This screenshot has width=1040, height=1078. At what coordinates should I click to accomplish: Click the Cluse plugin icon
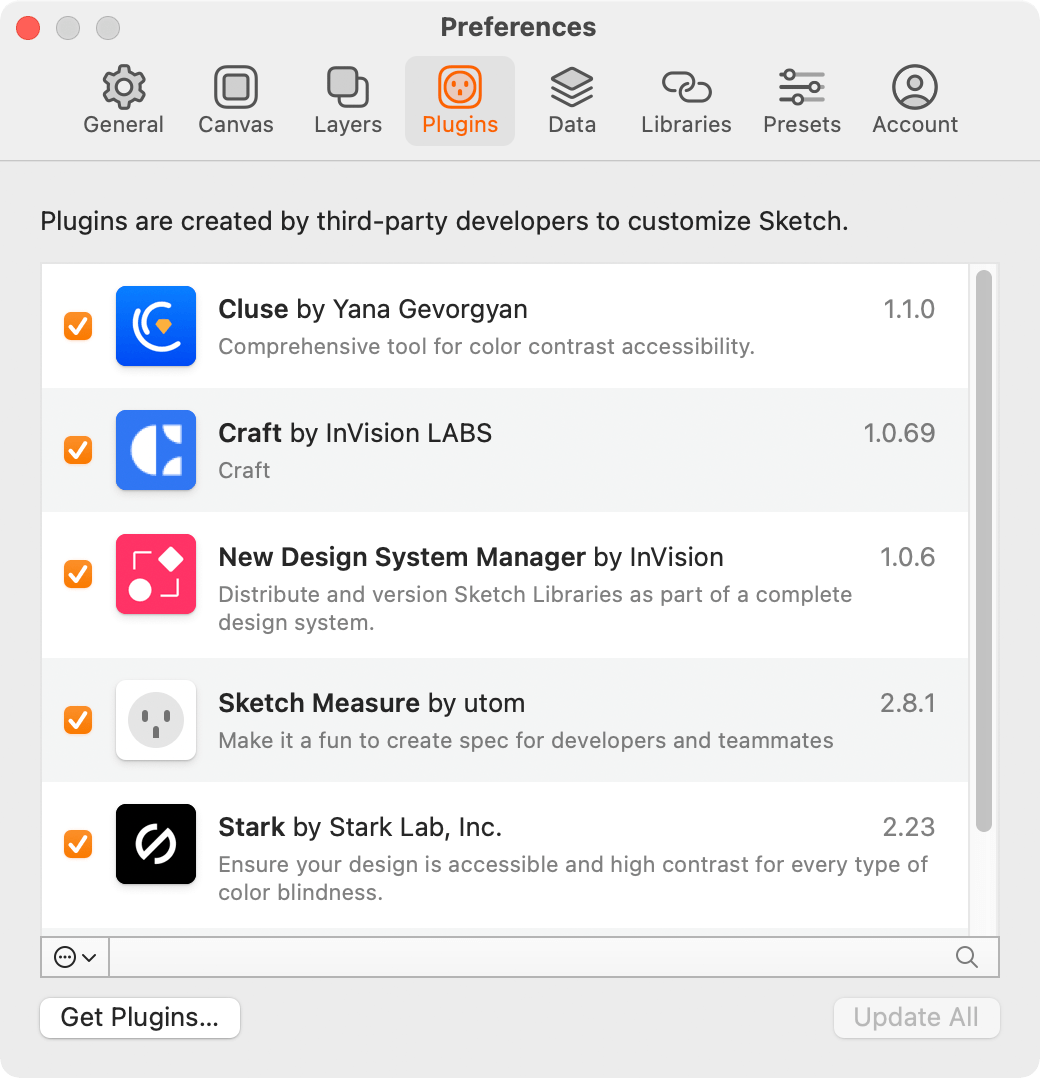pyautogui.click(x=156, y=326)
